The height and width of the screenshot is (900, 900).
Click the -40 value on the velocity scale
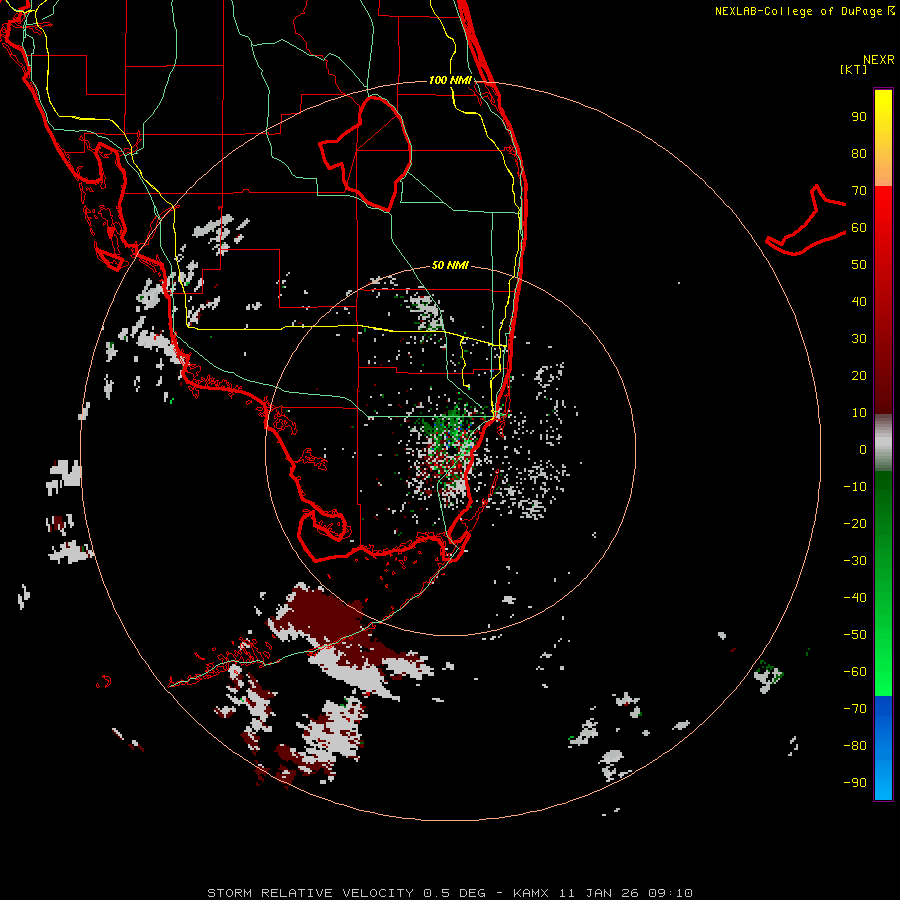tap(855, 598)
